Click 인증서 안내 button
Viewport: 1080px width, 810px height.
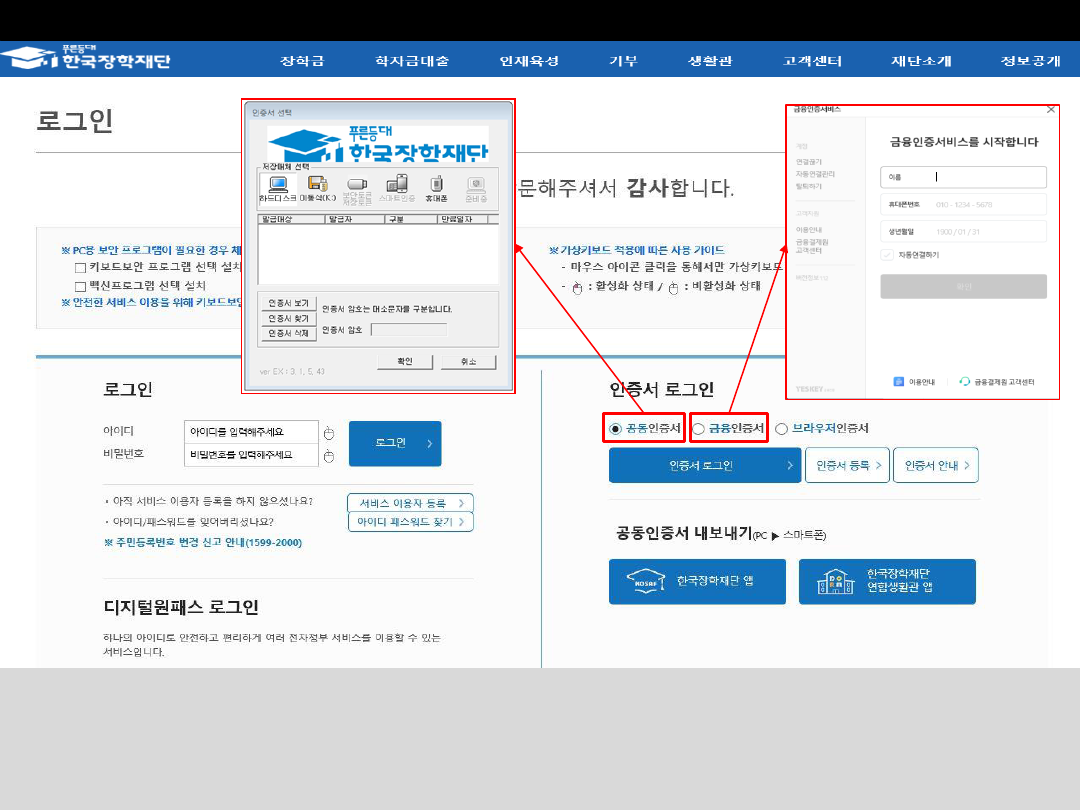coord(936,466)
